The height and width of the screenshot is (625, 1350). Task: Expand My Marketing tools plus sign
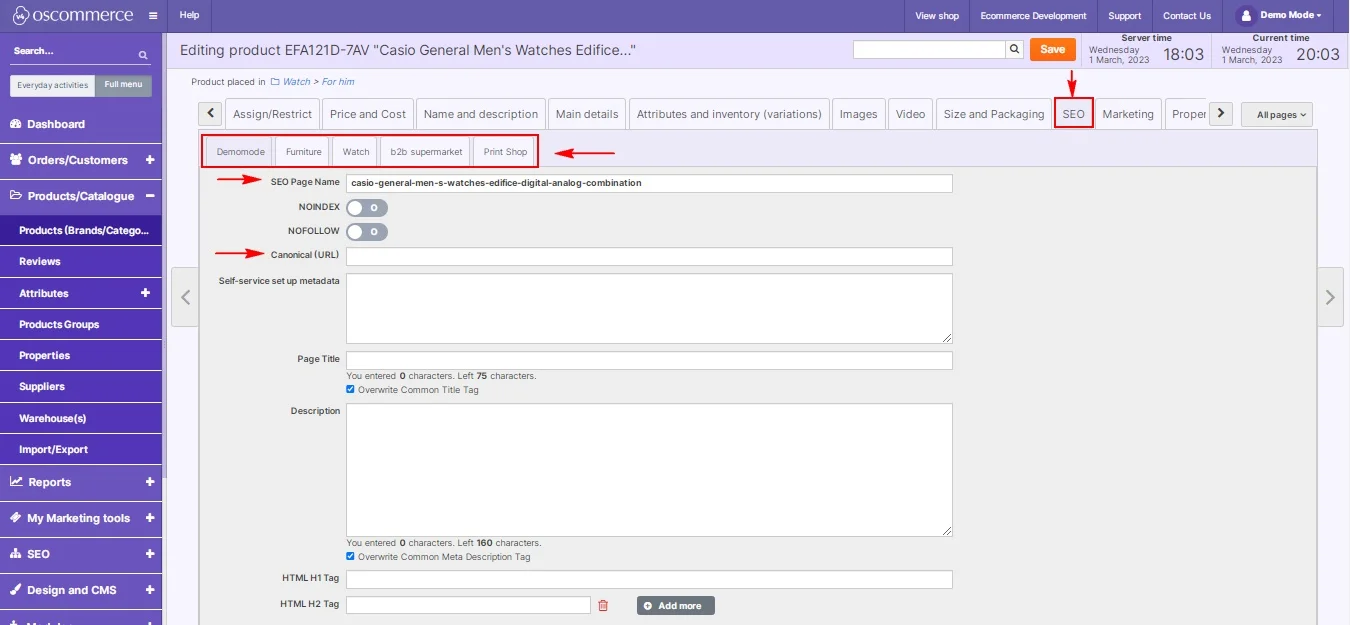[150, 518]
